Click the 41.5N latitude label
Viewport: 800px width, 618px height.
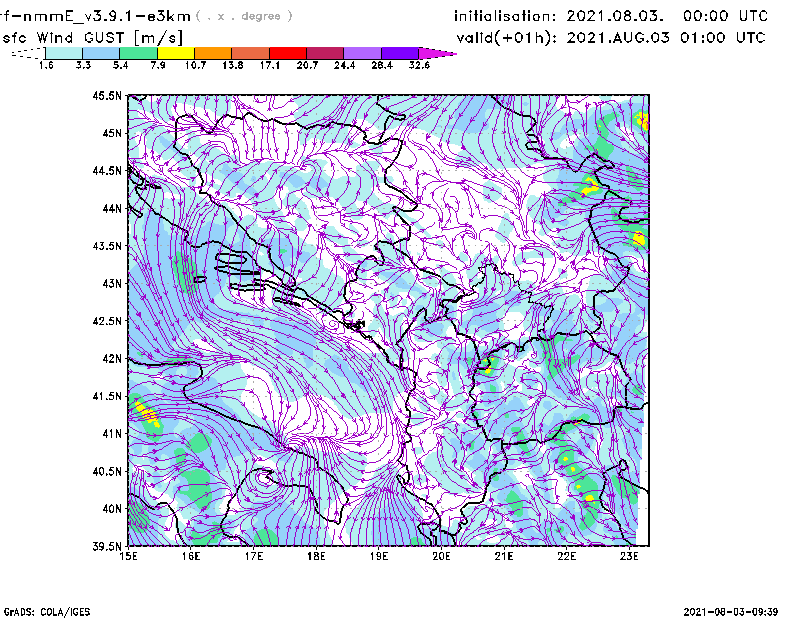107,396
